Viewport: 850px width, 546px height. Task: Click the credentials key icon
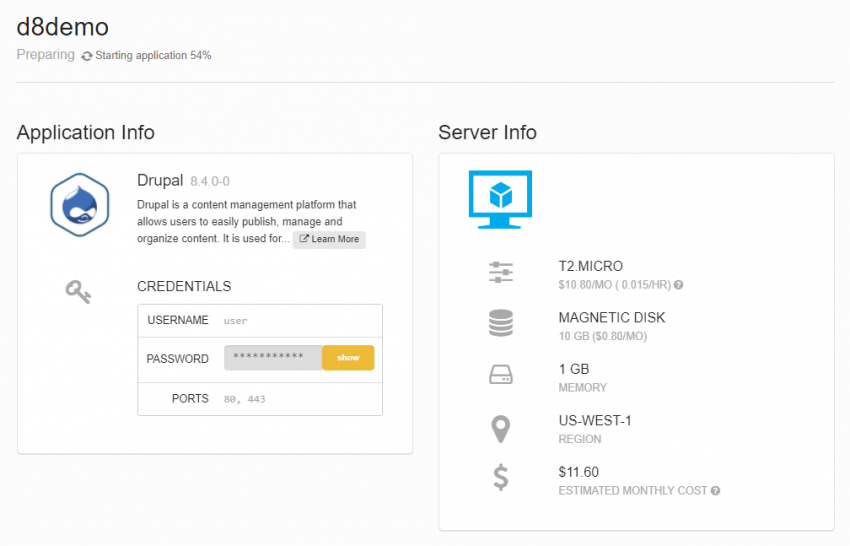[78, 292]
